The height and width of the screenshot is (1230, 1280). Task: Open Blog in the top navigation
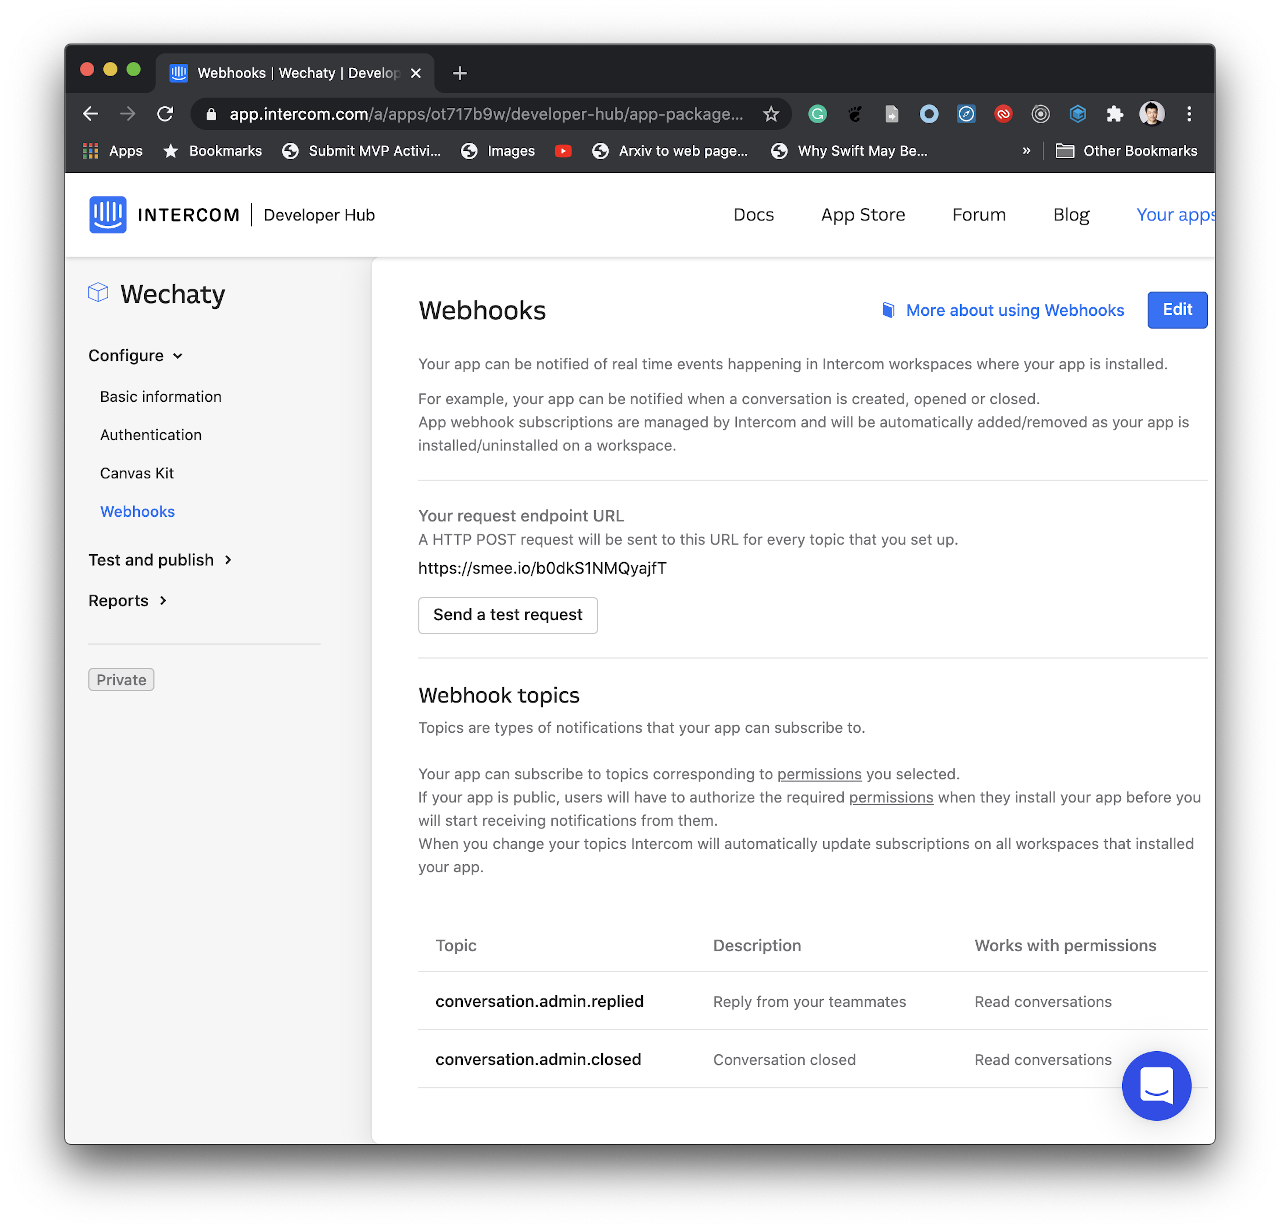pyautogui.click(x=1071, y=215)
